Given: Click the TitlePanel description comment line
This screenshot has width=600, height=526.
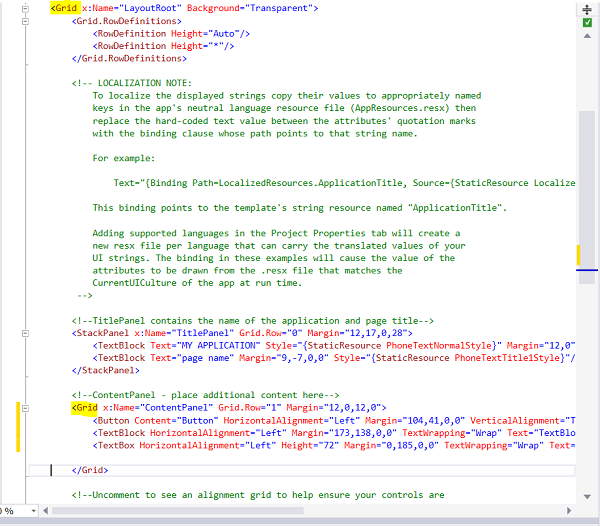Looking at the screenshot, I should [253, 321].
